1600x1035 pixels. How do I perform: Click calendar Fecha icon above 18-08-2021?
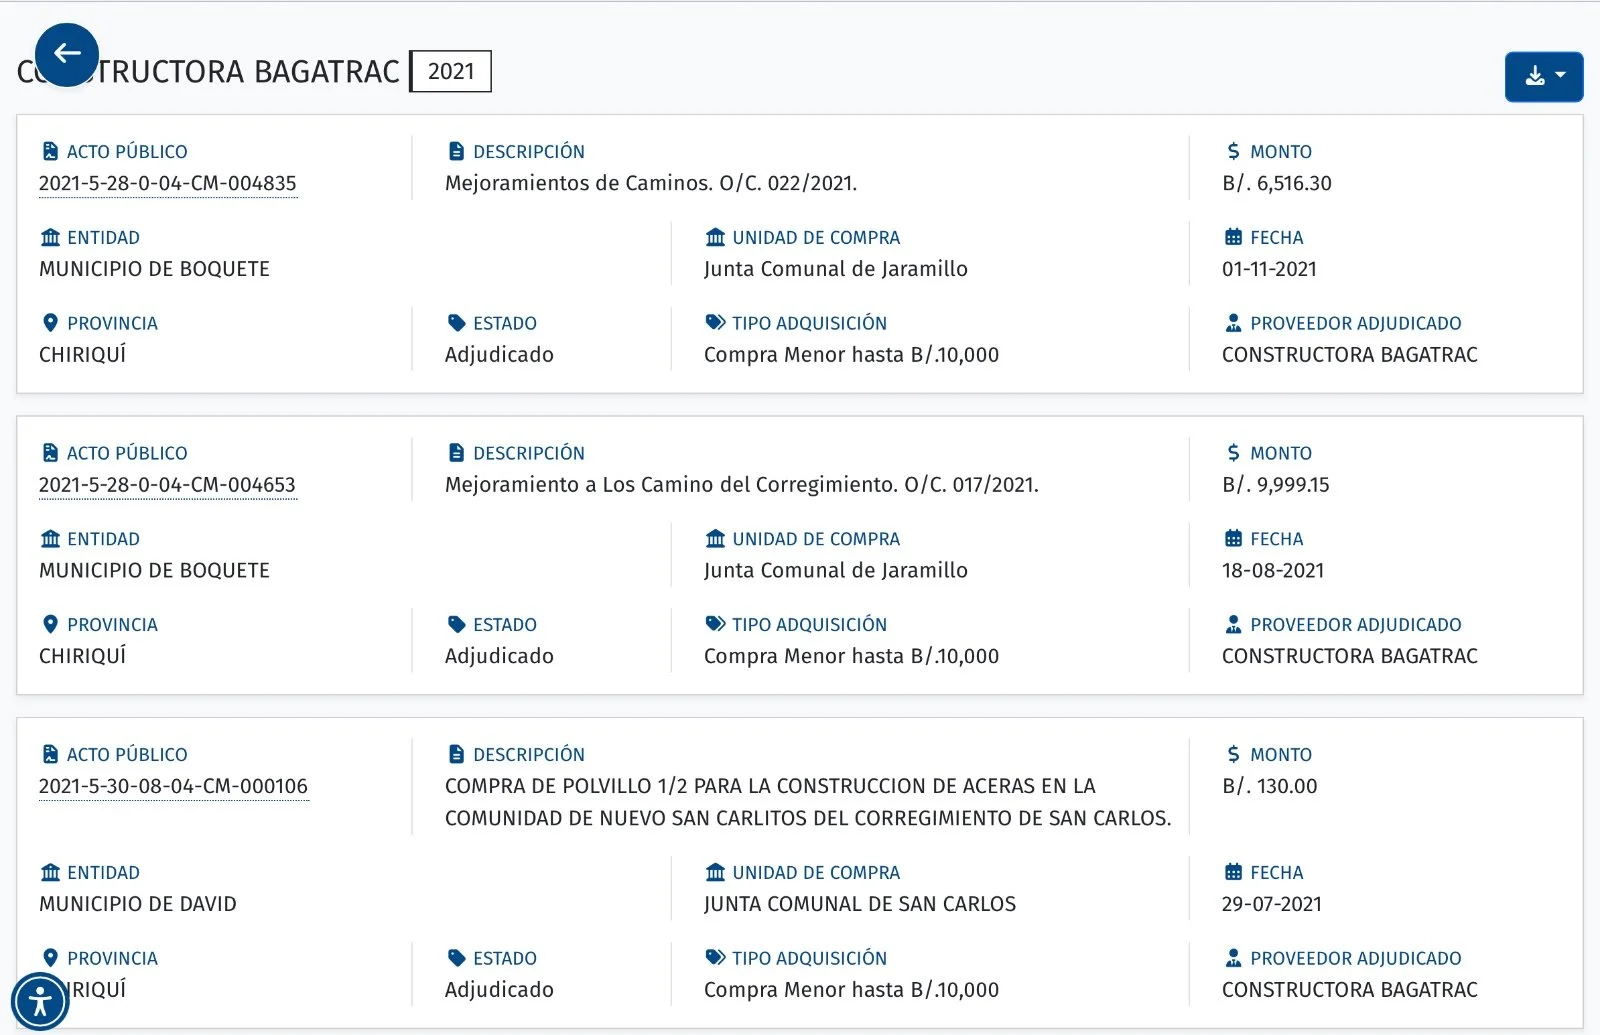[1233, 539]
